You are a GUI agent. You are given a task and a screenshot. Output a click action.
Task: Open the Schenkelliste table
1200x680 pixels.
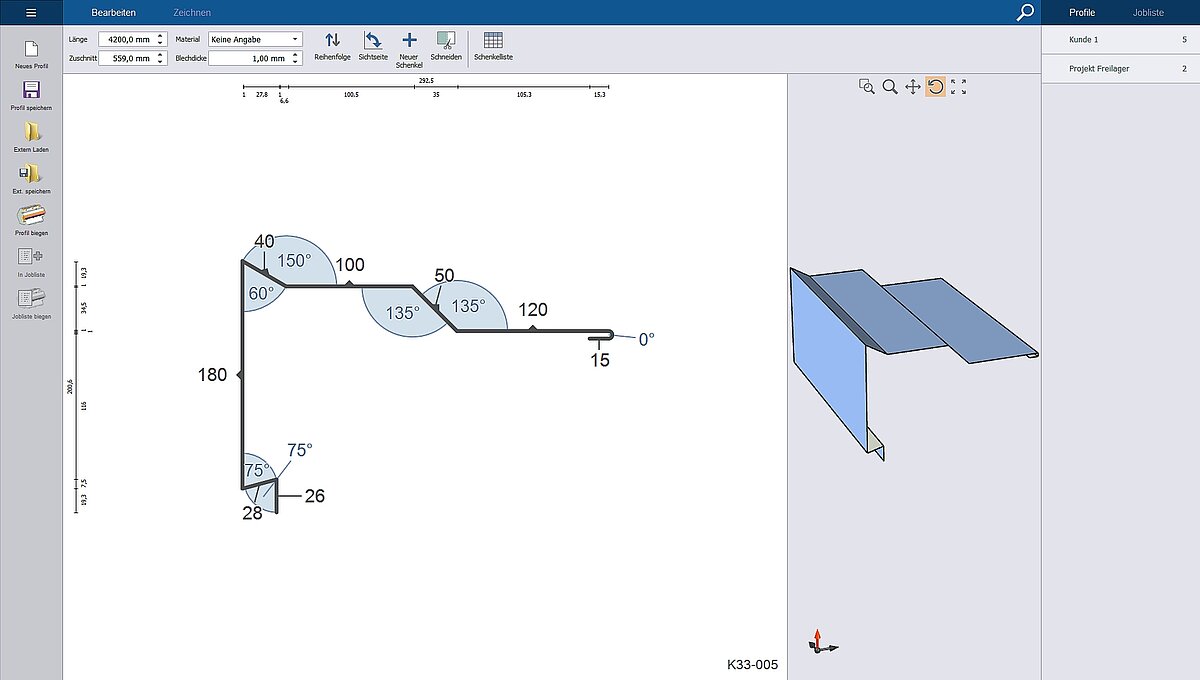(493, 40)
